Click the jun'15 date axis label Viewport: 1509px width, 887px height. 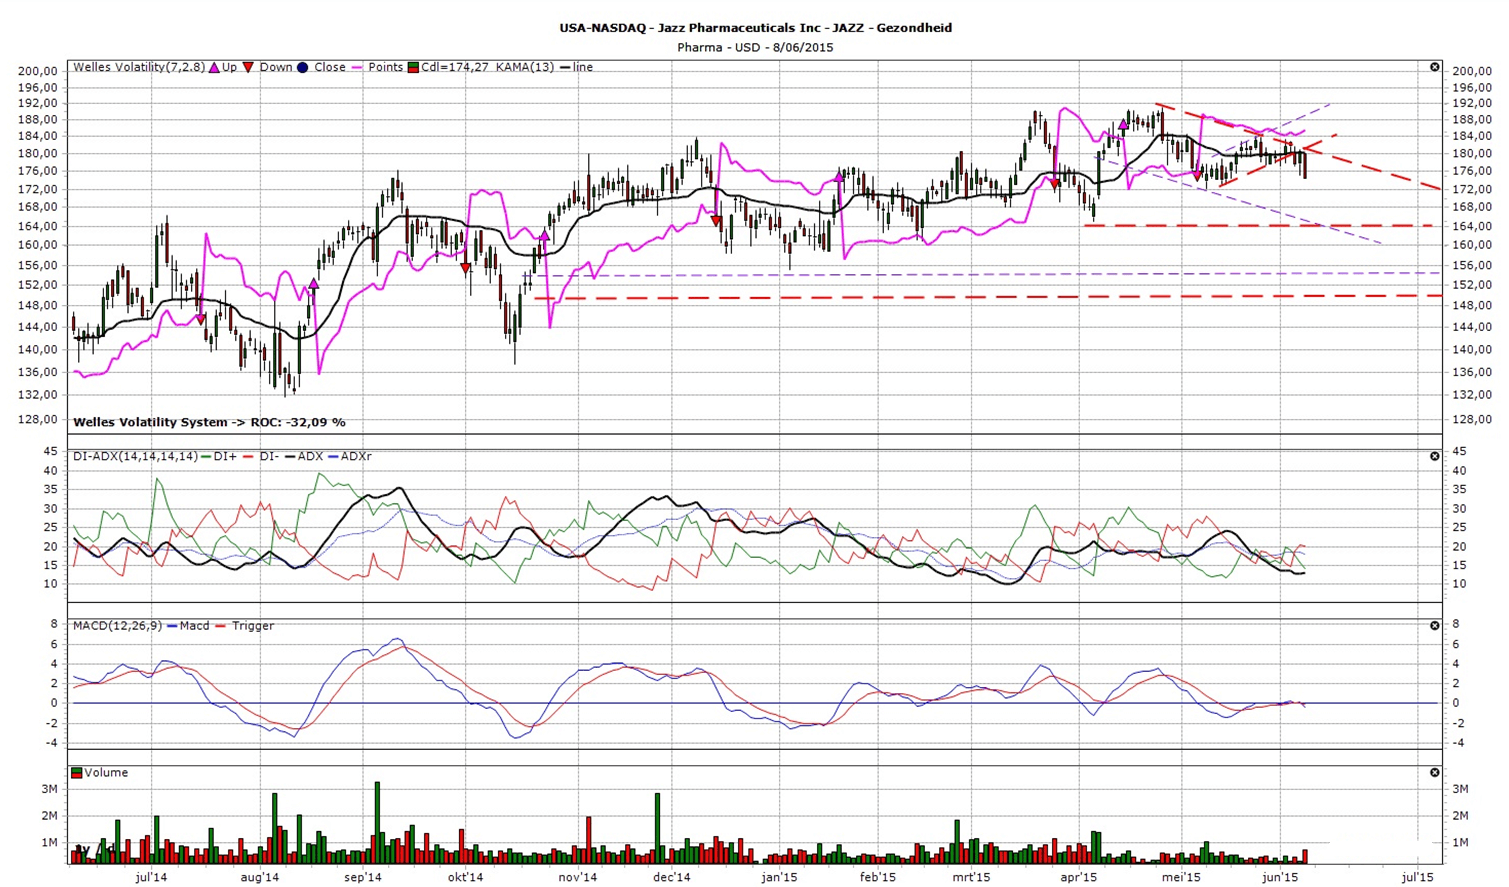point(1281,877)
